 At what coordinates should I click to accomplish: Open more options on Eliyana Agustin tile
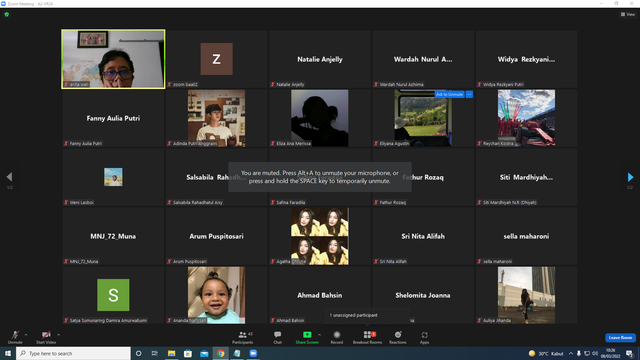(x=469, y=94)
